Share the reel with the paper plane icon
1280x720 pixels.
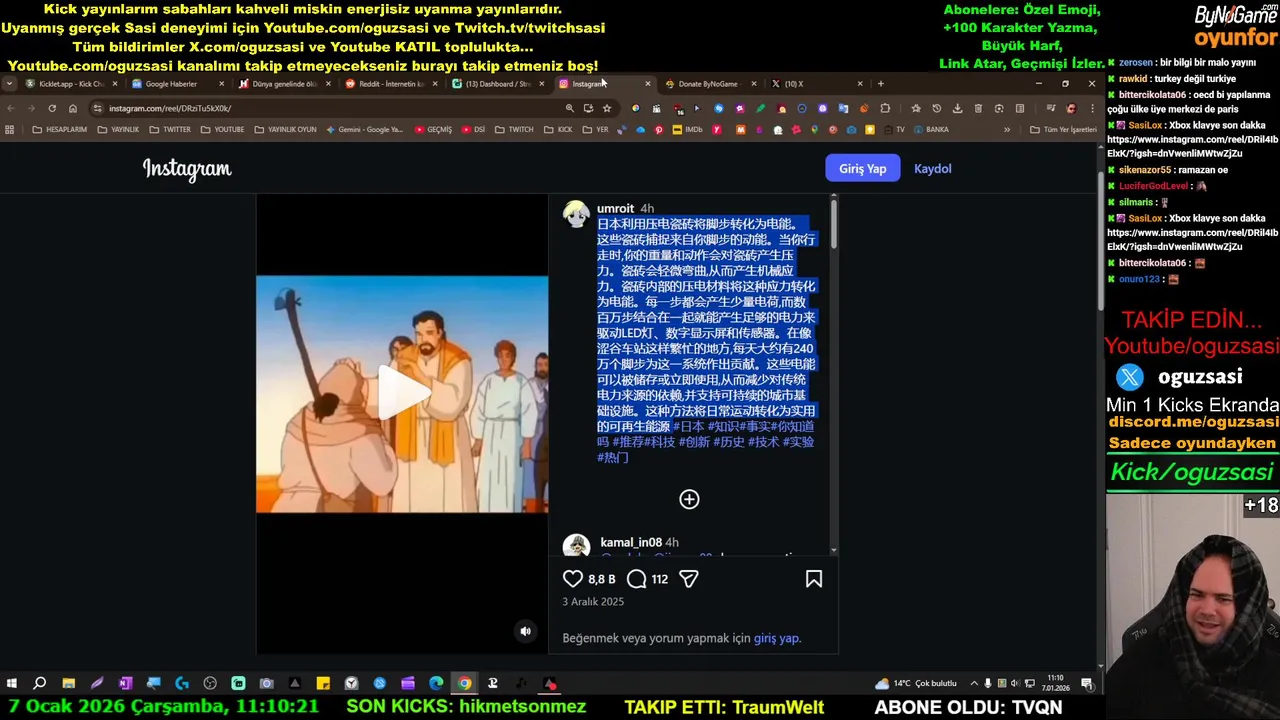point(689,579)
